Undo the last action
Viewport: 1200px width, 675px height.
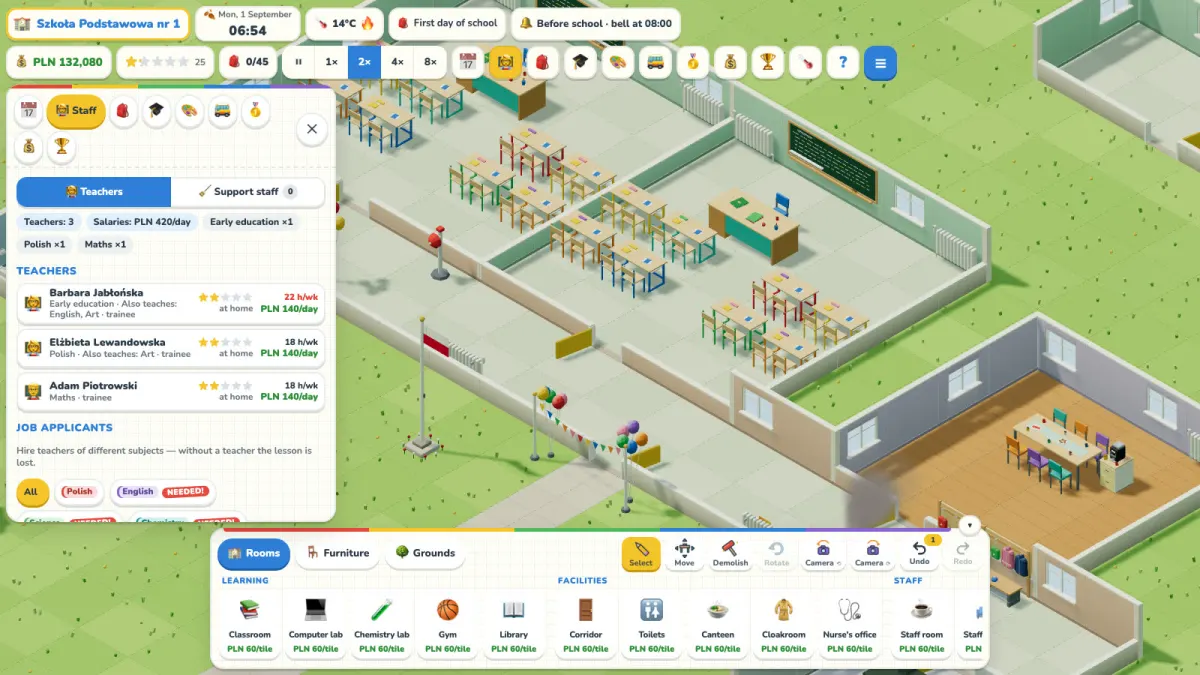pos(919,552)
